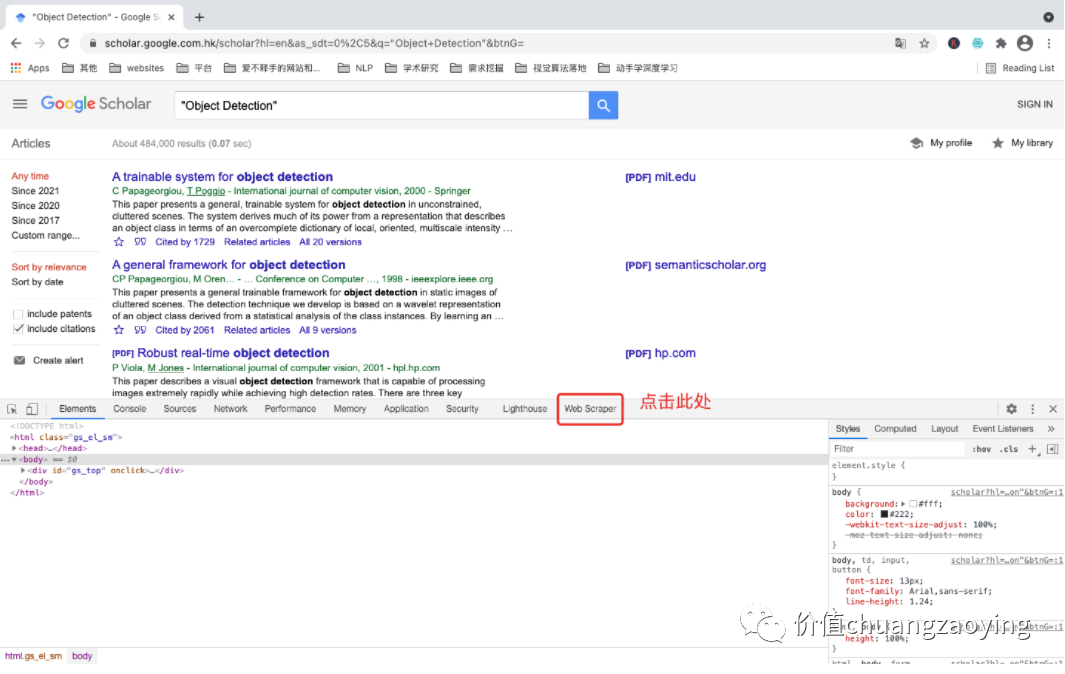The width and height of the screenshot is (1065, 674).
Task: Open the Chrome profile avatar
Action: point(1024,43)
